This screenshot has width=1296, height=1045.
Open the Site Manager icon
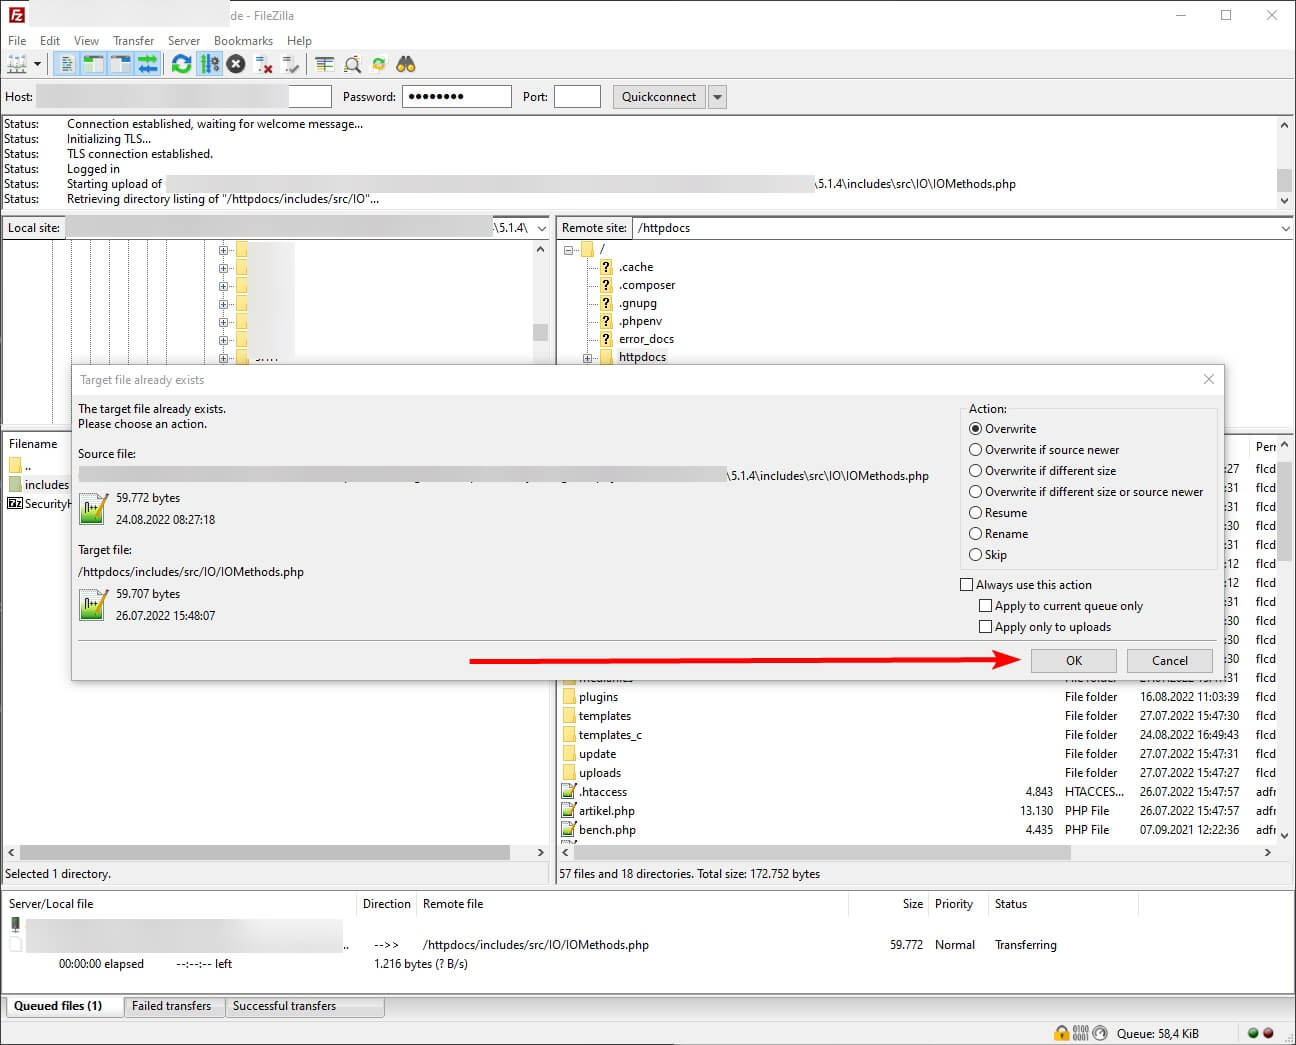(x=18, y=64)
